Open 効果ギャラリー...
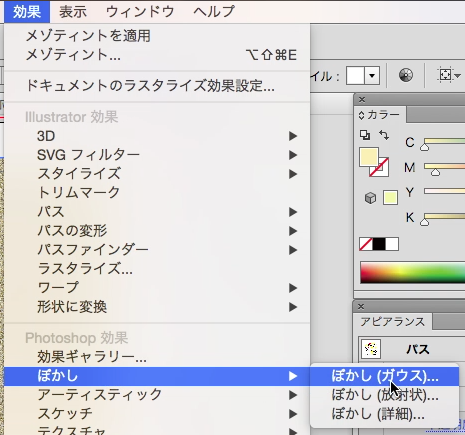The image size is (465, 435). [157, 357]
